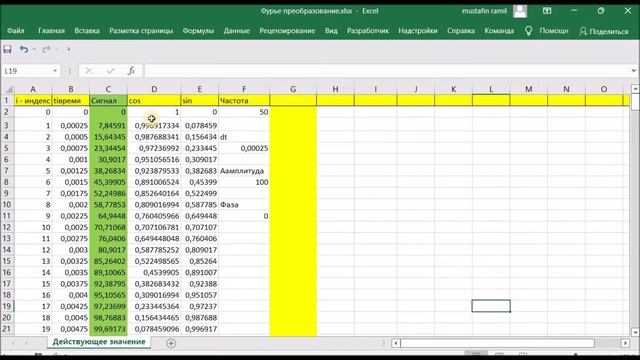Redo the last undone action
Screen dimensions: 640x360
(x=46, y=49)
